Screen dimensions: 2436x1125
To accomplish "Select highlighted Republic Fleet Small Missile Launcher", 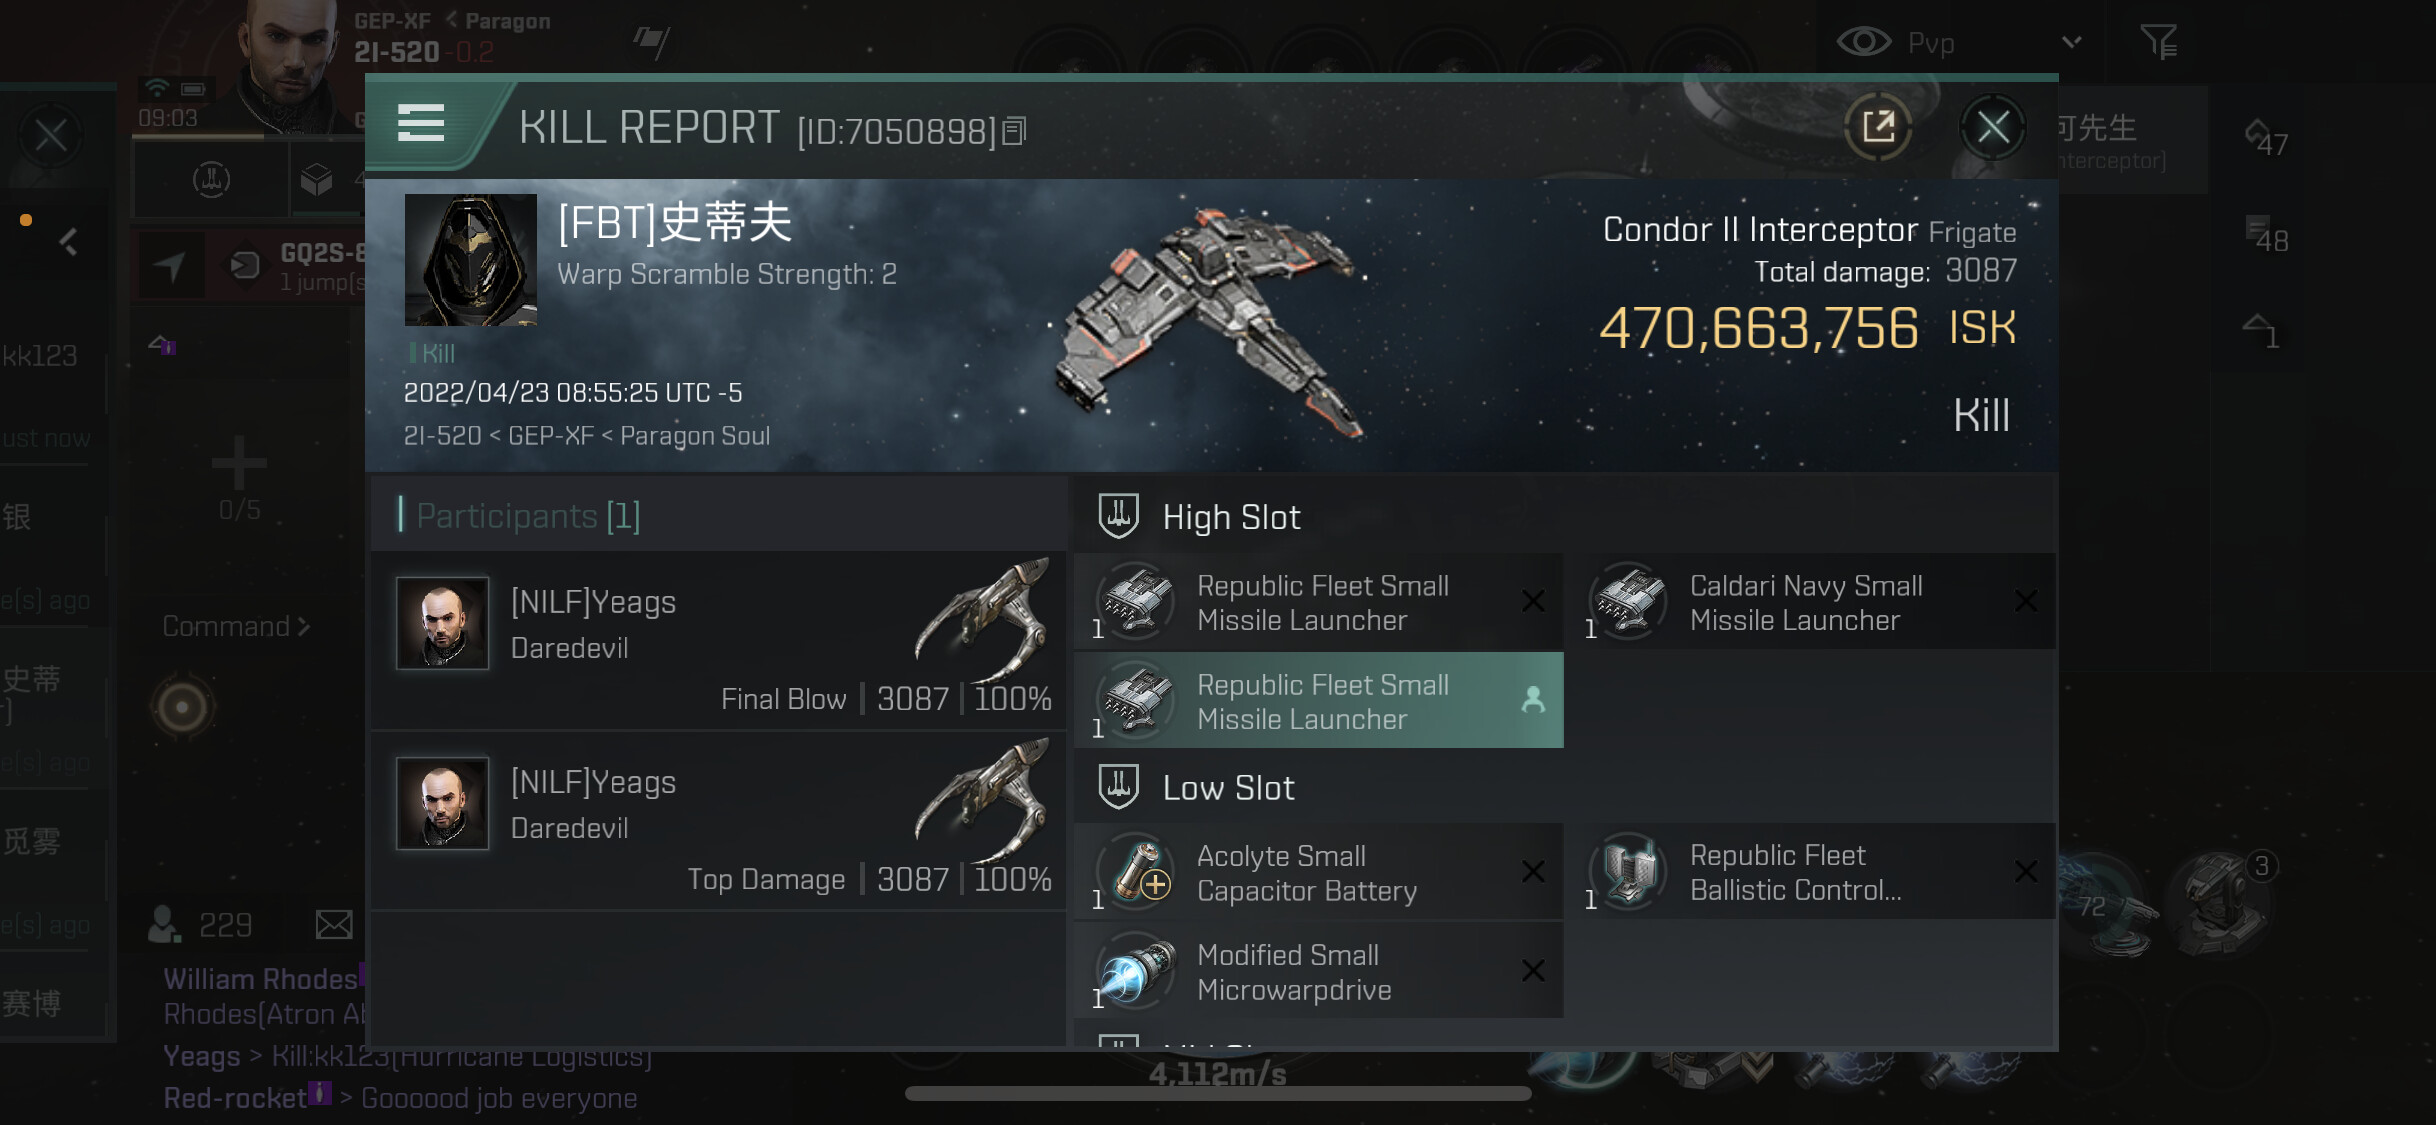I will [x=1318, y=701].
